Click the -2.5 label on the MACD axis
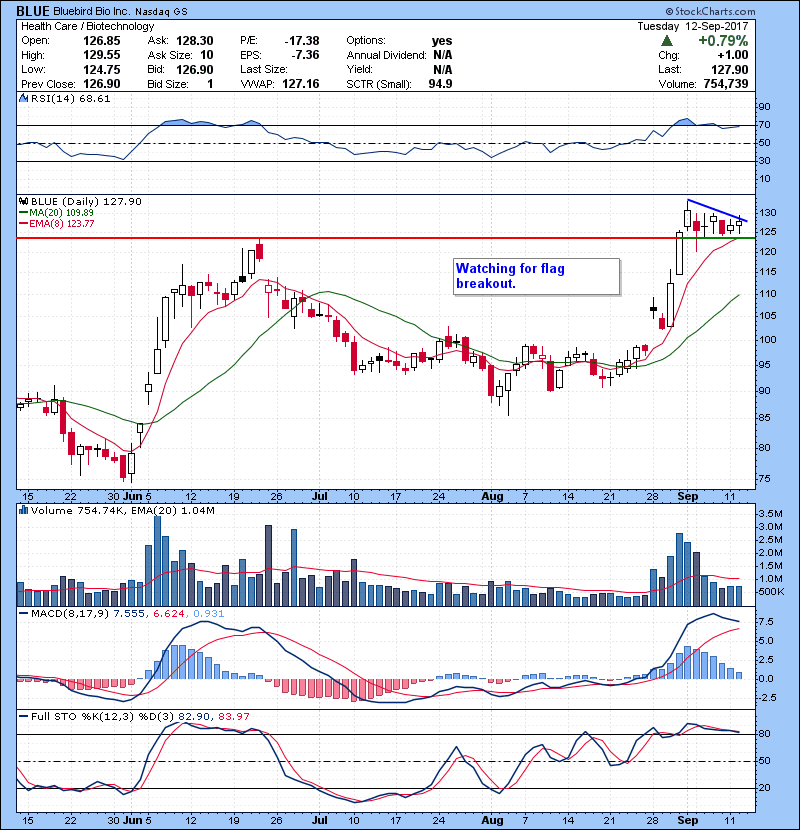This screenshot has height=830, width=800. coord(768,698)
